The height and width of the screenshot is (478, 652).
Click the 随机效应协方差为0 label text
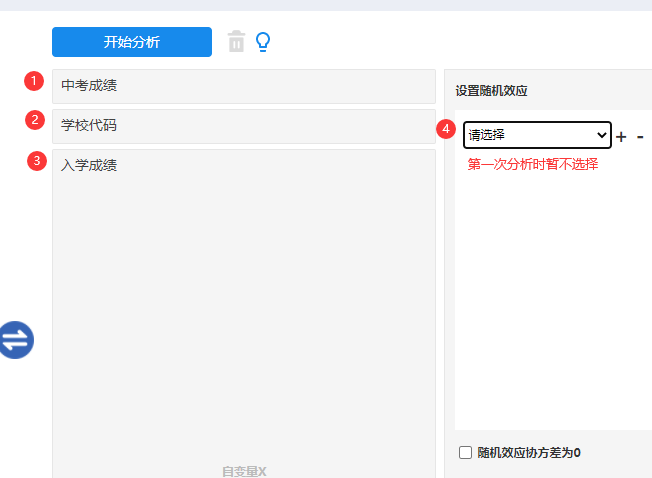(x=529, y=452)
